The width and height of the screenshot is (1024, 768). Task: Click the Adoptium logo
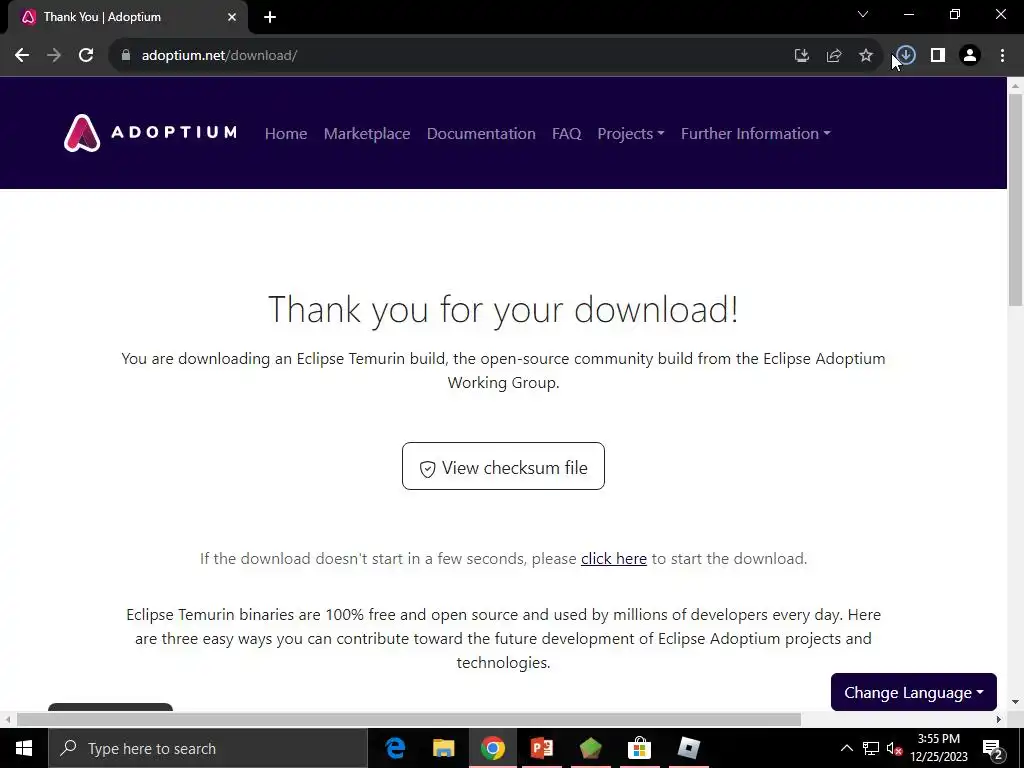point(150,133)
